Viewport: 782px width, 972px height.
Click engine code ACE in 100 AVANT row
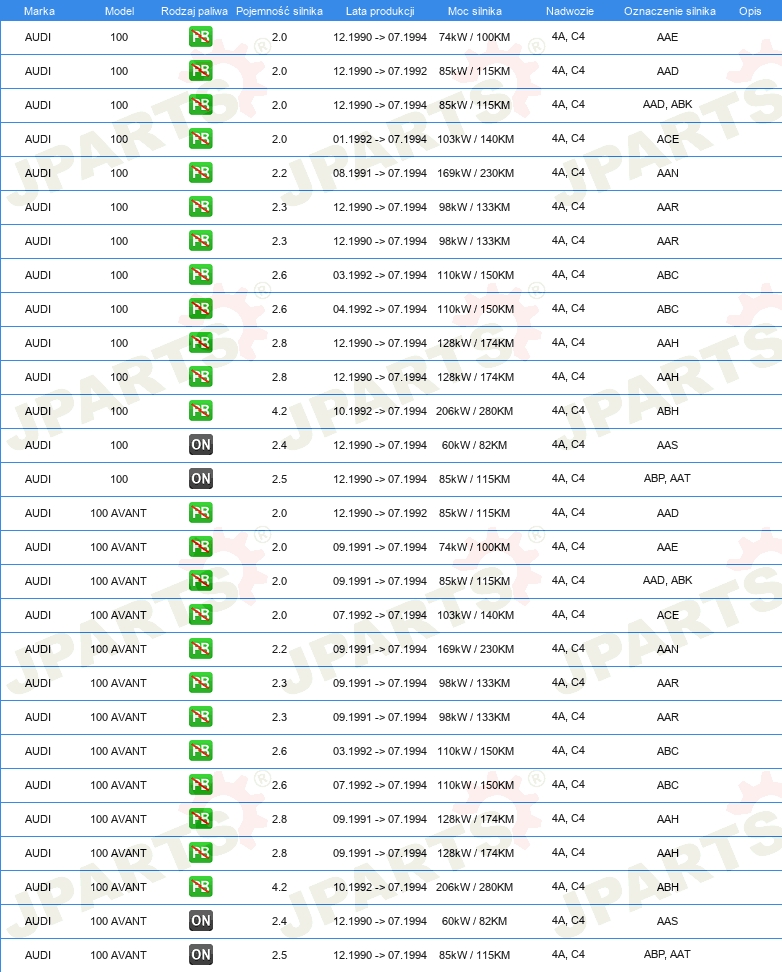pyautogui.click(x=667, y=615)
